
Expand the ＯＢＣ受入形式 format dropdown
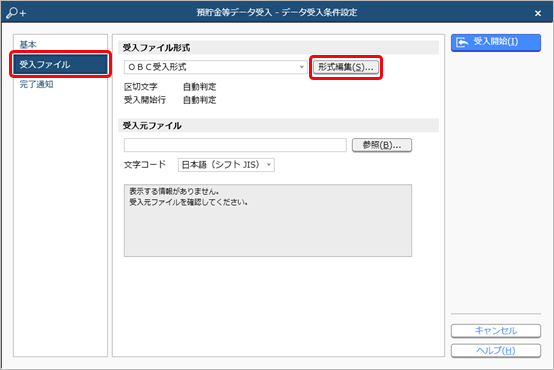coord(215,67)
